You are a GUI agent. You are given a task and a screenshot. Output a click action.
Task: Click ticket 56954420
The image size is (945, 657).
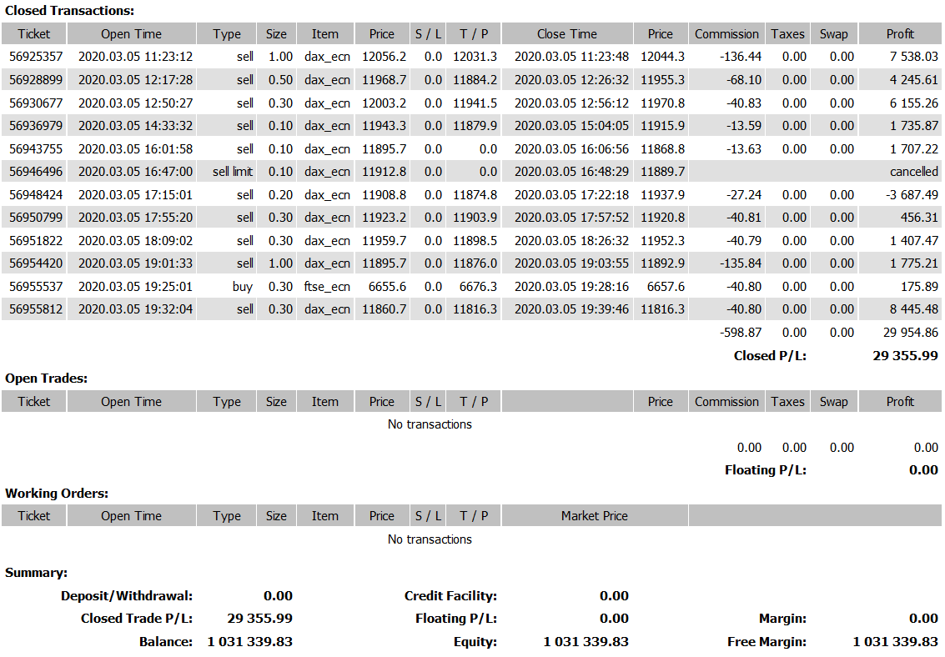[36, 263]
